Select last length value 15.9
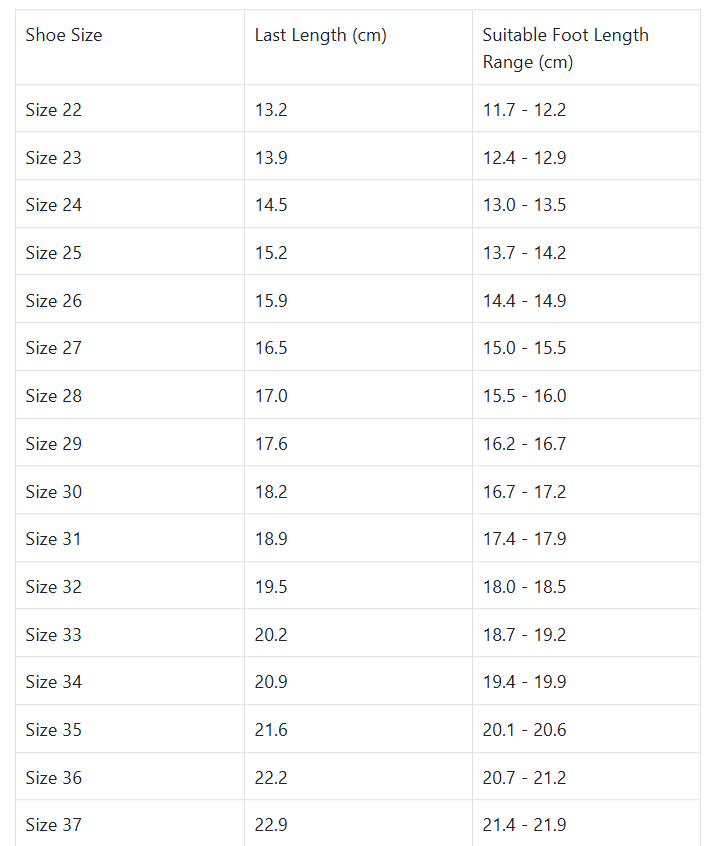This screenshot has width=711, height=846. click(x=271, y=301)
